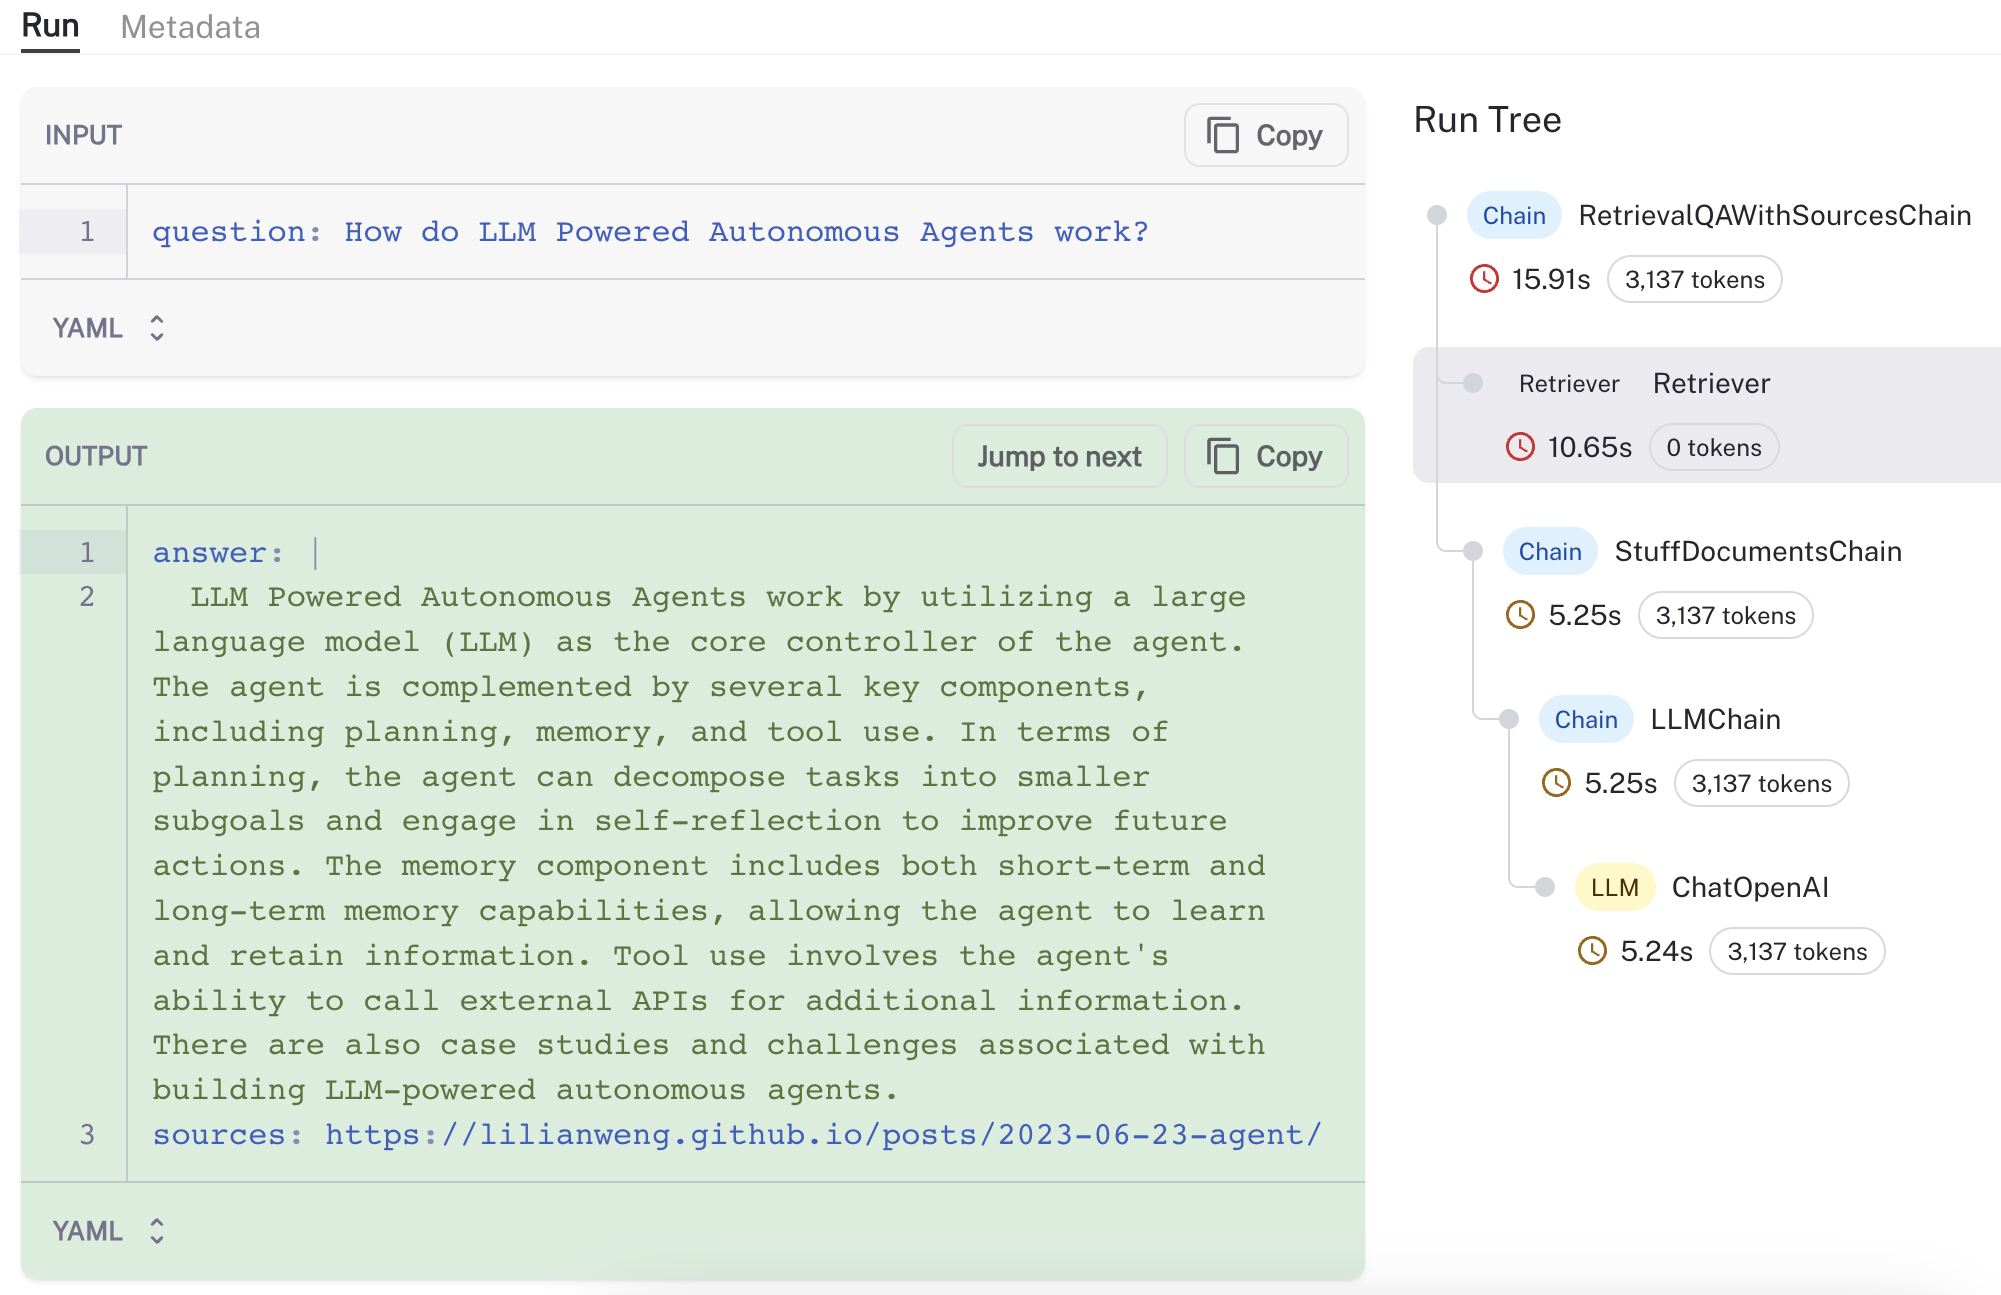The height and width of the screenshot is (1295, 2001).
Task: Select the LLMChain run node
Action: pyautogui.click(x=1715, y=720)
